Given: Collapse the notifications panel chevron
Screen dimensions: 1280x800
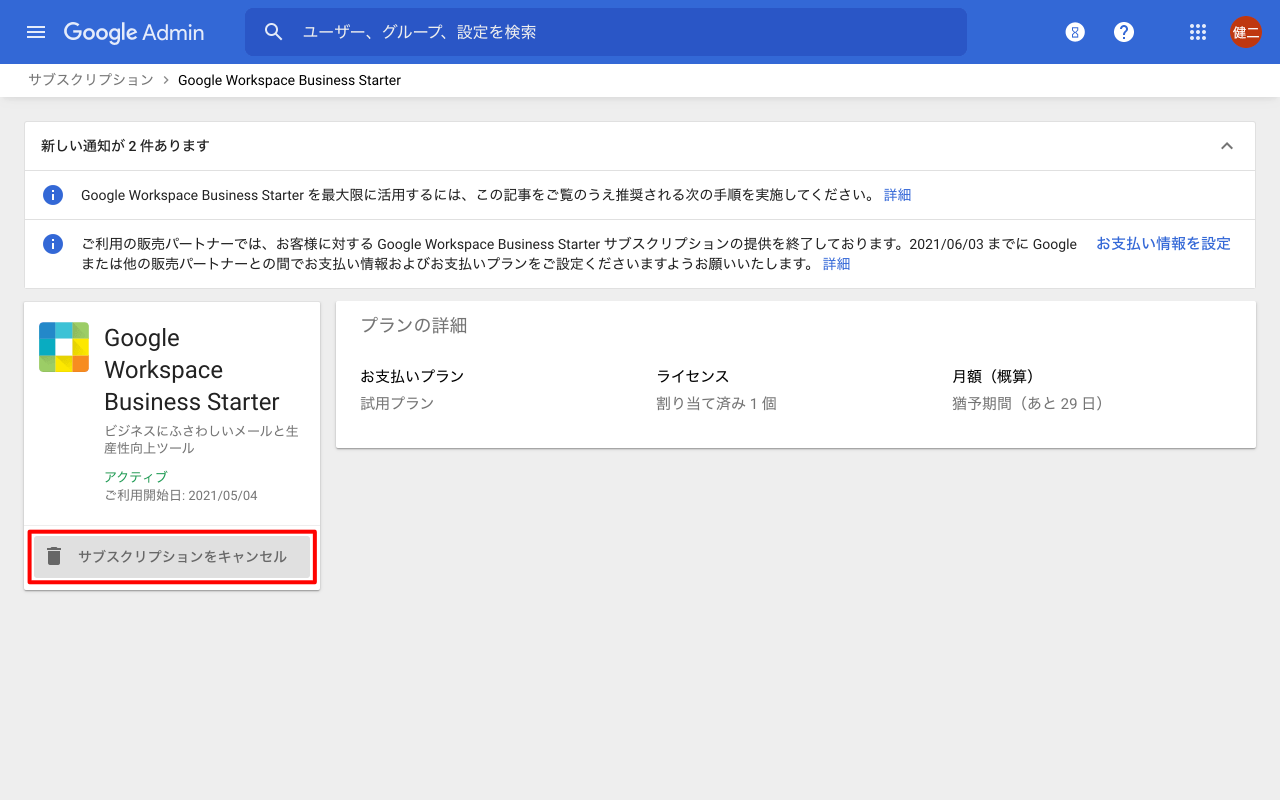Looking at the screenshot, I should click(1227, 146).
